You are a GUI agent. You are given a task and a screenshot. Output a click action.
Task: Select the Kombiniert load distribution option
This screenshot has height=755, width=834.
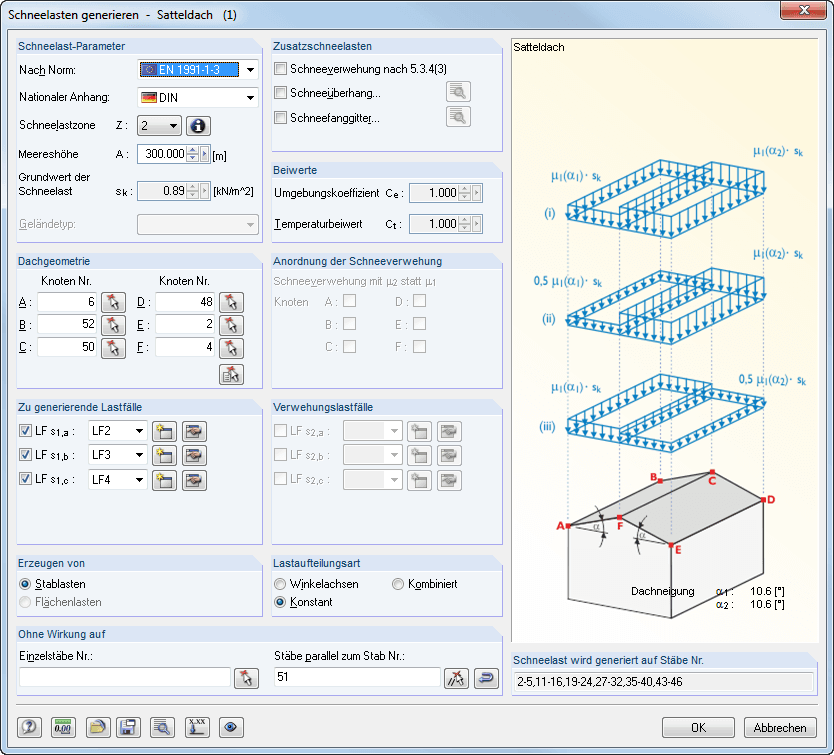pyautogui.click(x=398, y=584)
